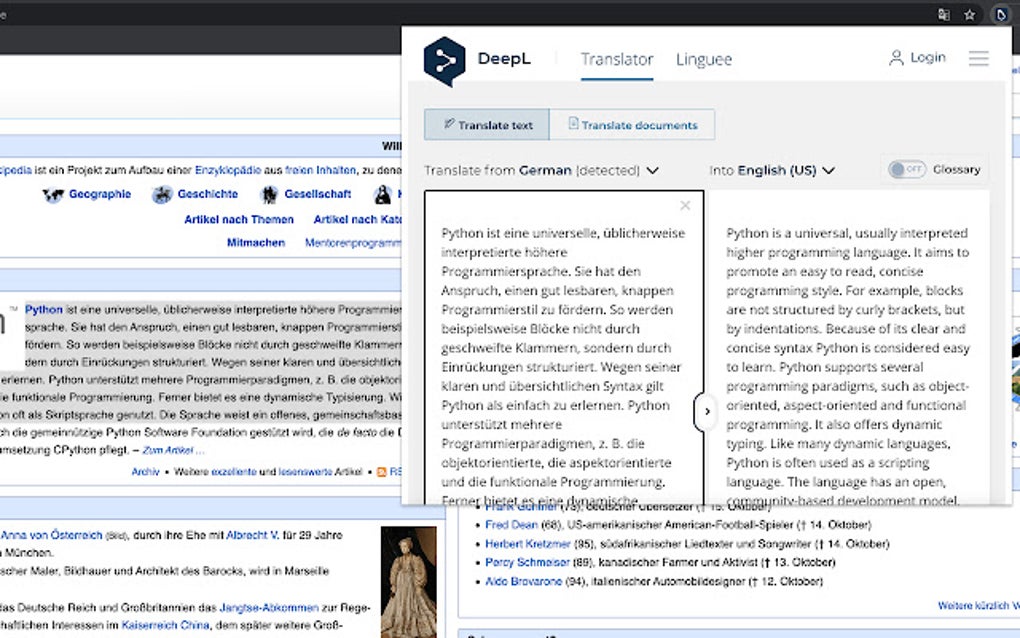Open the hamburger menu in DeepL popup

point(978,58)
